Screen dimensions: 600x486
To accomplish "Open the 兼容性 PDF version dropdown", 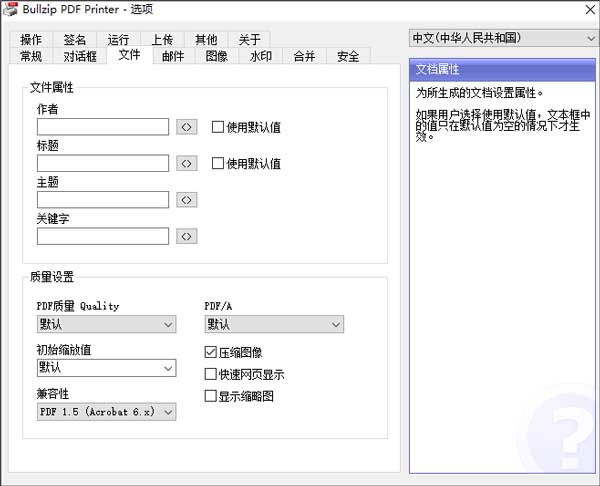I will pos(106,411).
